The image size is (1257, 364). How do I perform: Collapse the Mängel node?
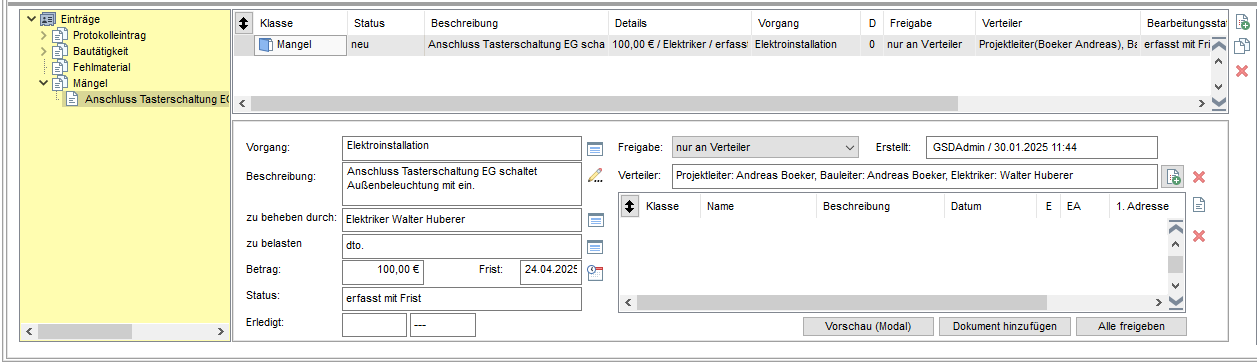pos(43,83)
